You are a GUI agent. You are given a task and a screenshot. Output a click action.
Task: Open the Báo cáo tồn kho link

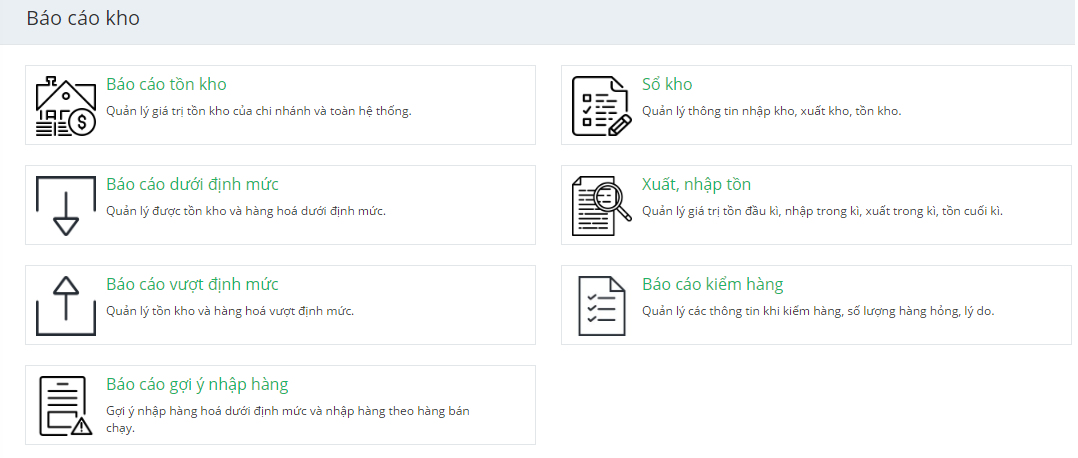point(166,85)
